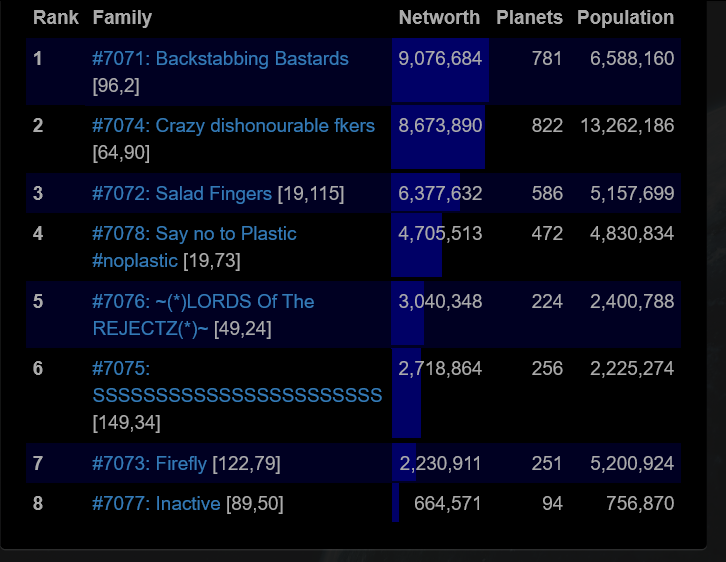The height and width of the screenshot is (562, 726).
Task: Click the networth value 664,571
Action: (447, 504)
